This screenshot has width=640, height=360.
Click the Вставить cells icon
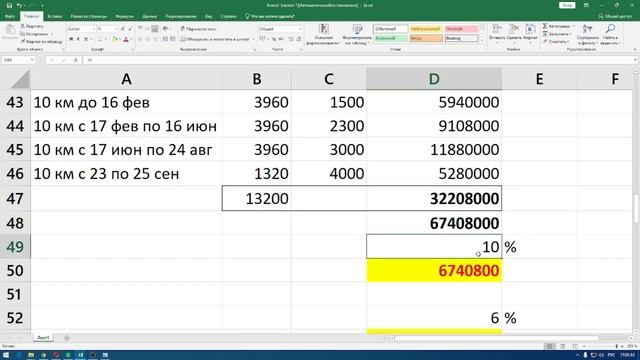497,29
